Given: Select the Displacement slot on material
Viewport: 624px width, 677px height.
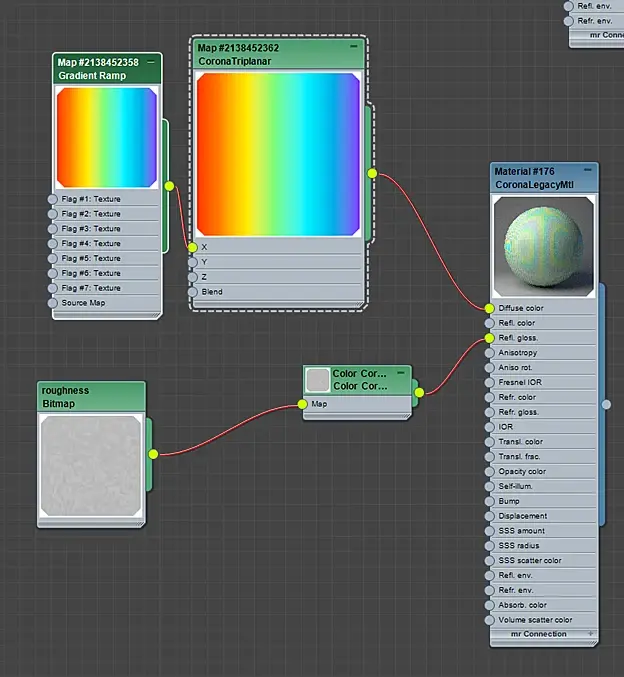Looking at the screenshot, I should pyautogui.click(x=543, y=516).
